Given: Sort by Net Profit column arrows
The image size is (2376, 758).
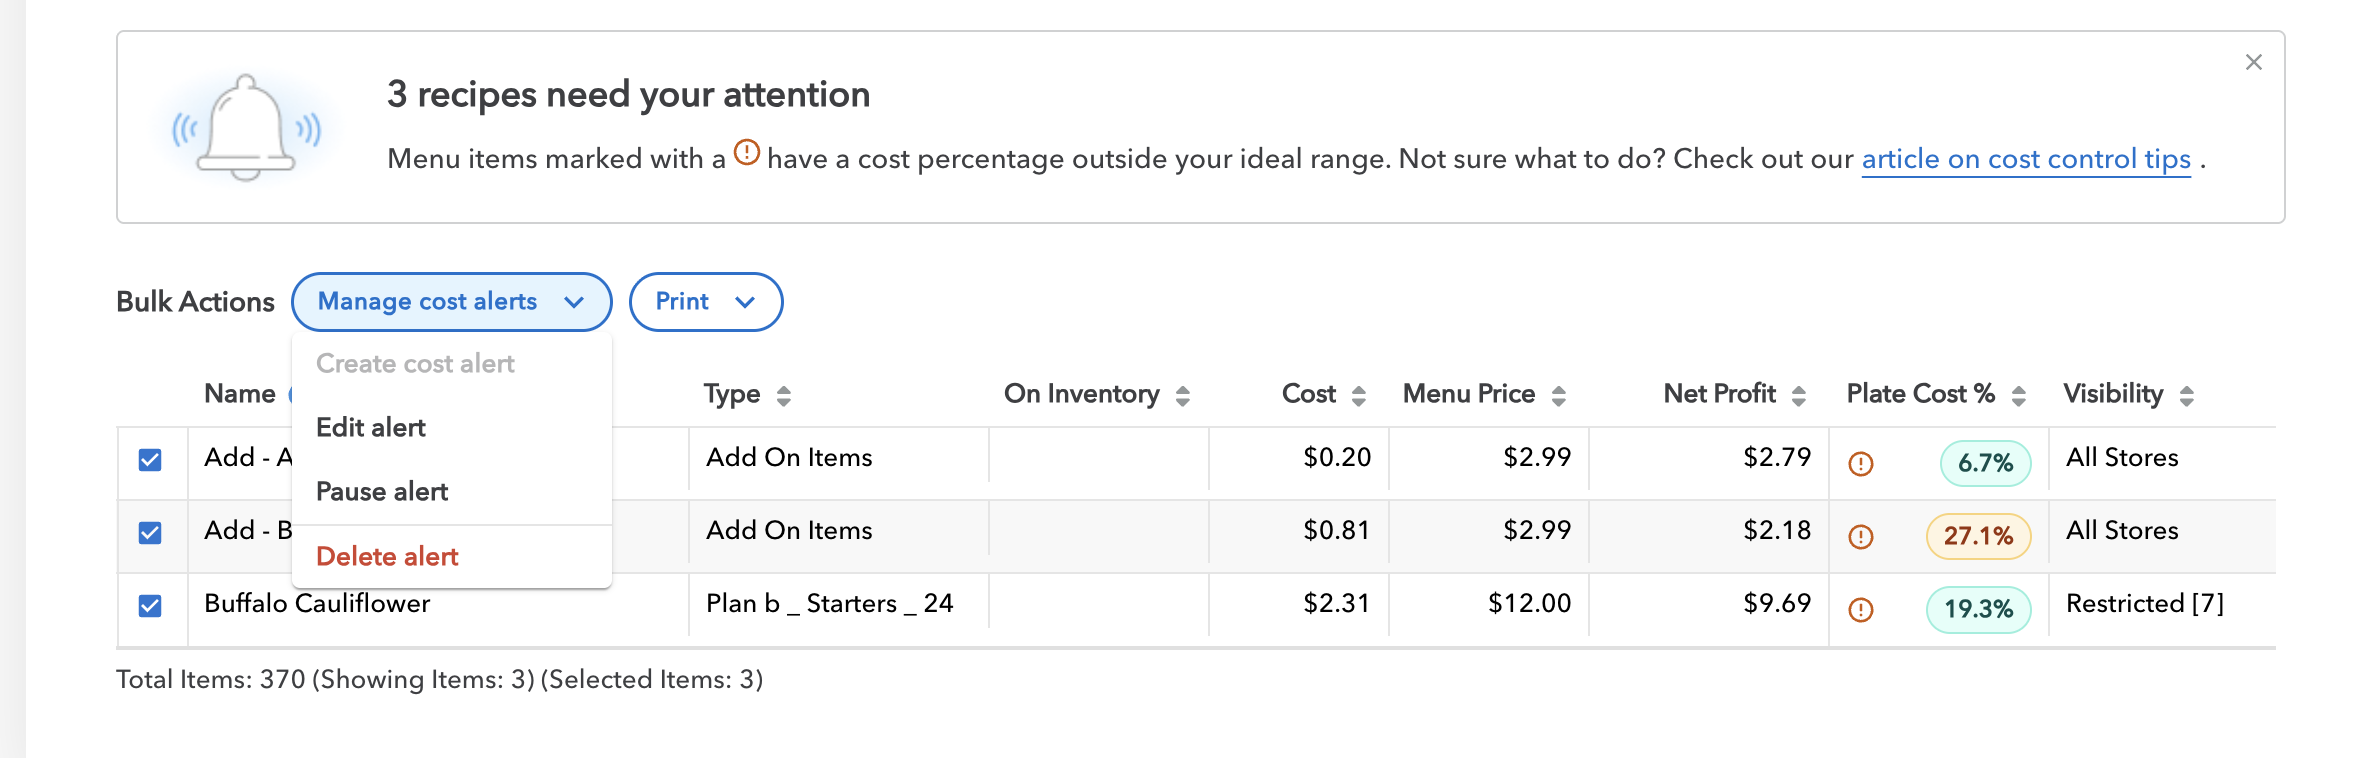Looking at the screenshot, I should click(x=1799, y=396).
